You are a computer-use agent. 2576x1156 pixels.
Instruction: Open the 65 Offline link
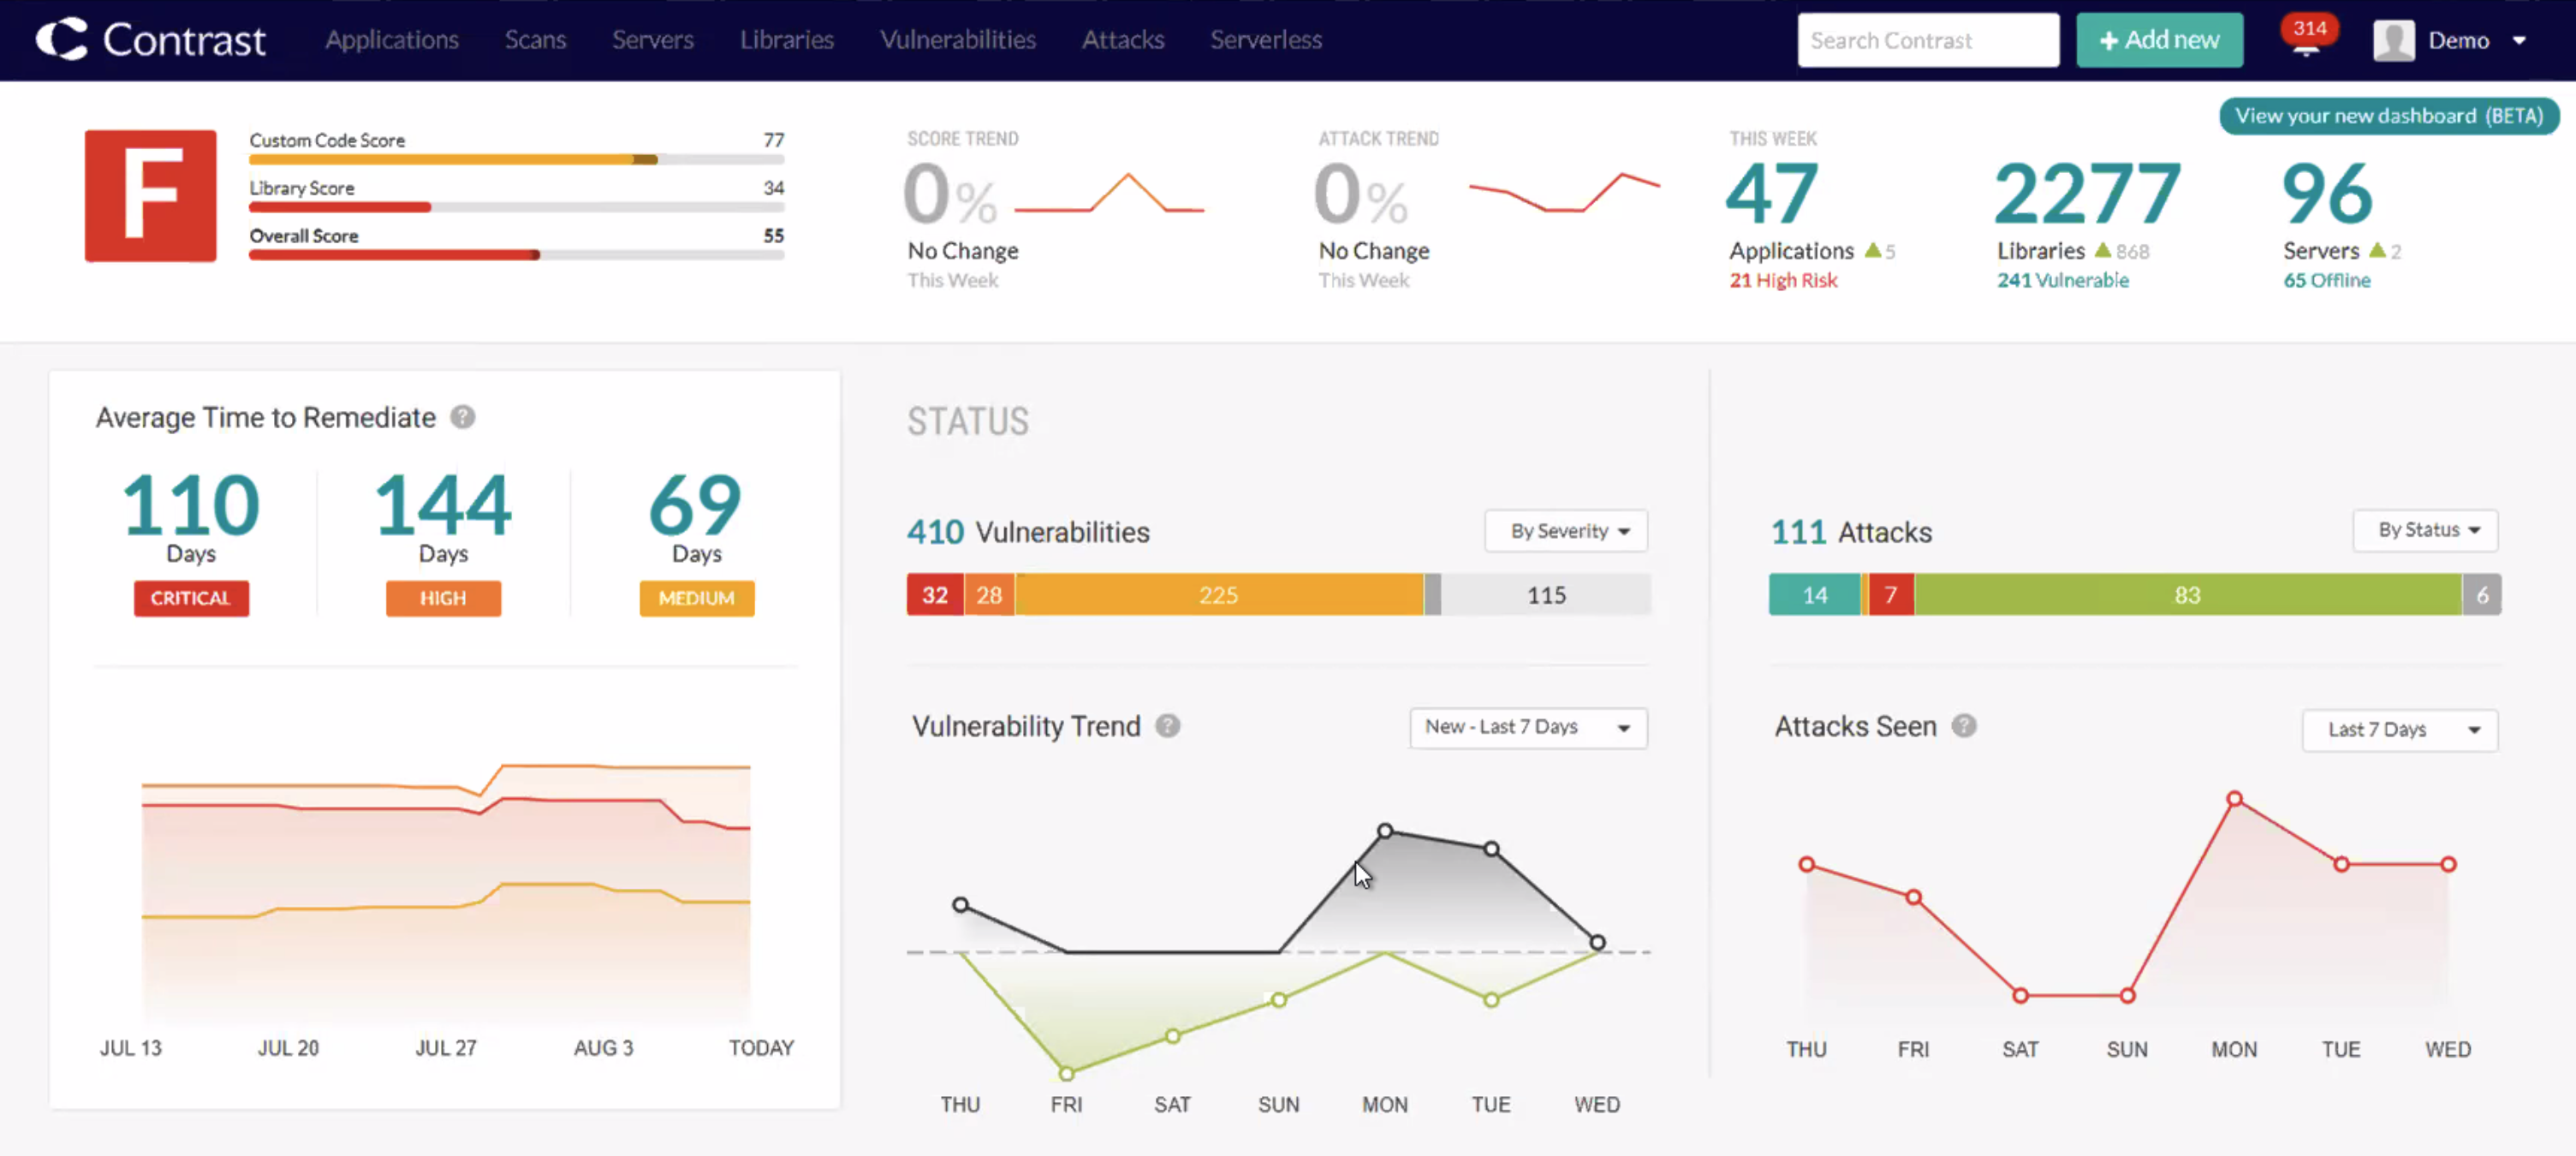tap(2327, 281)
